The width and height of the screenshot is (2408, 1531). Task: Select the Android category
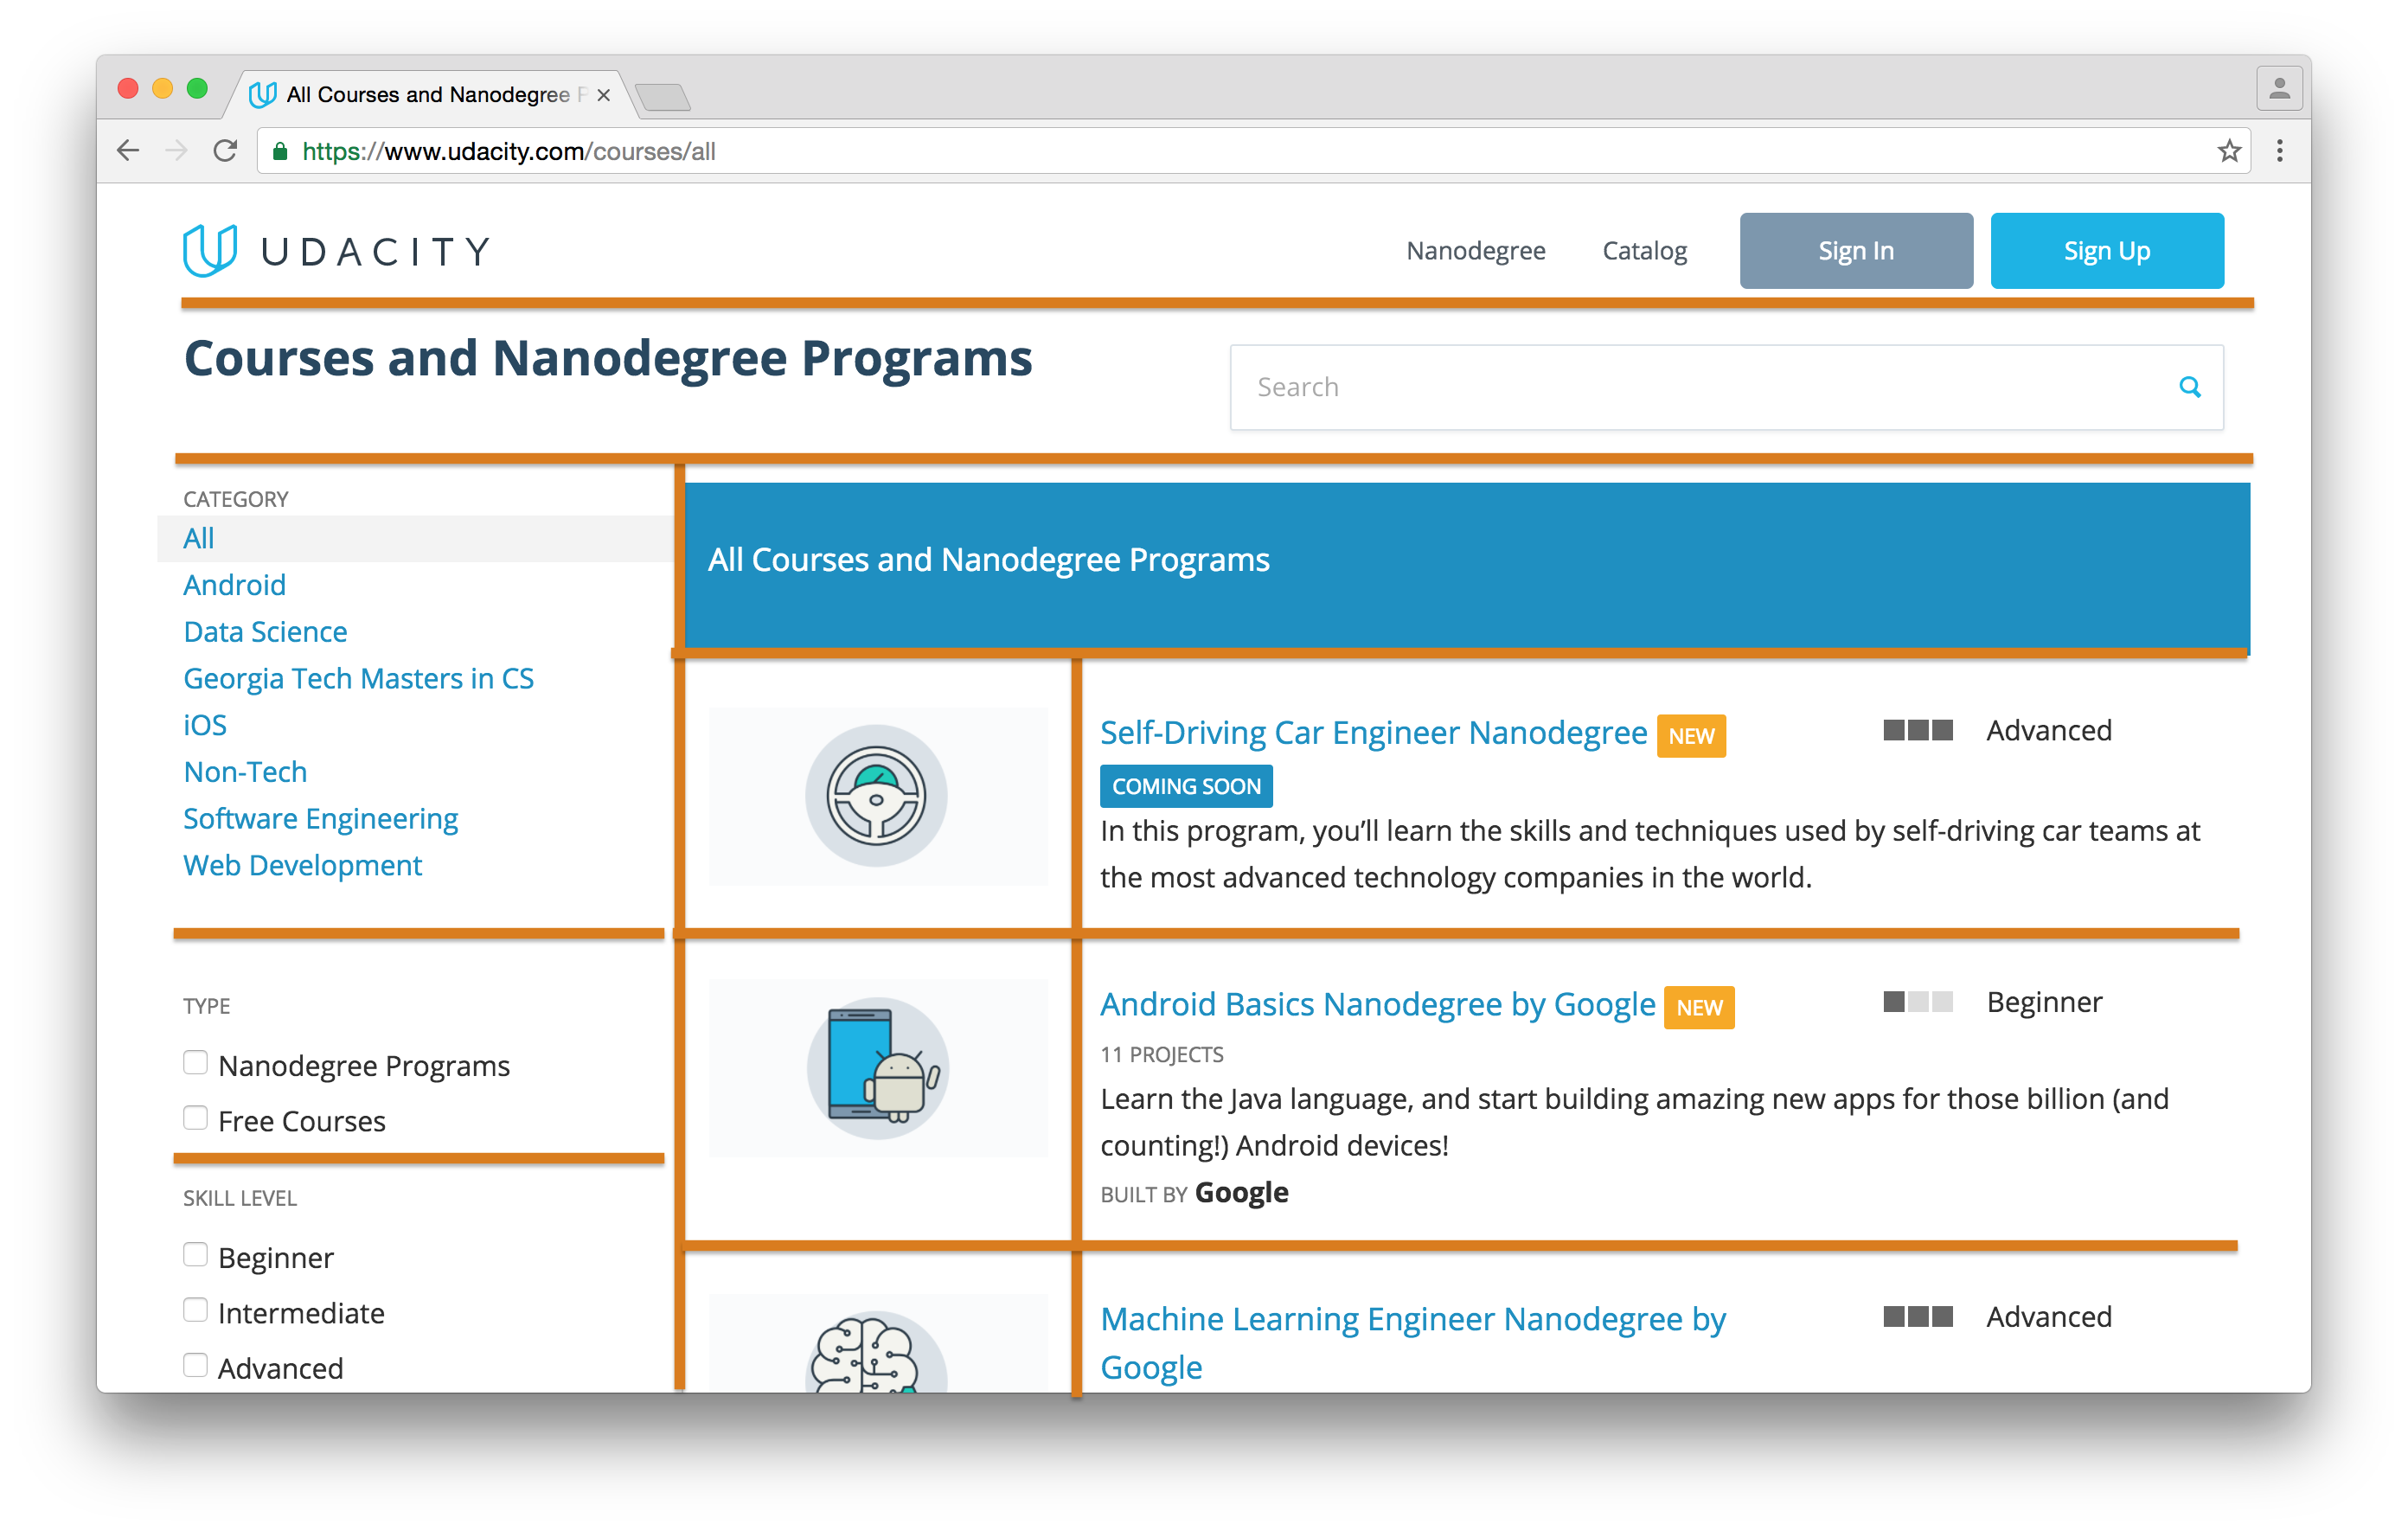click(234, 585)
